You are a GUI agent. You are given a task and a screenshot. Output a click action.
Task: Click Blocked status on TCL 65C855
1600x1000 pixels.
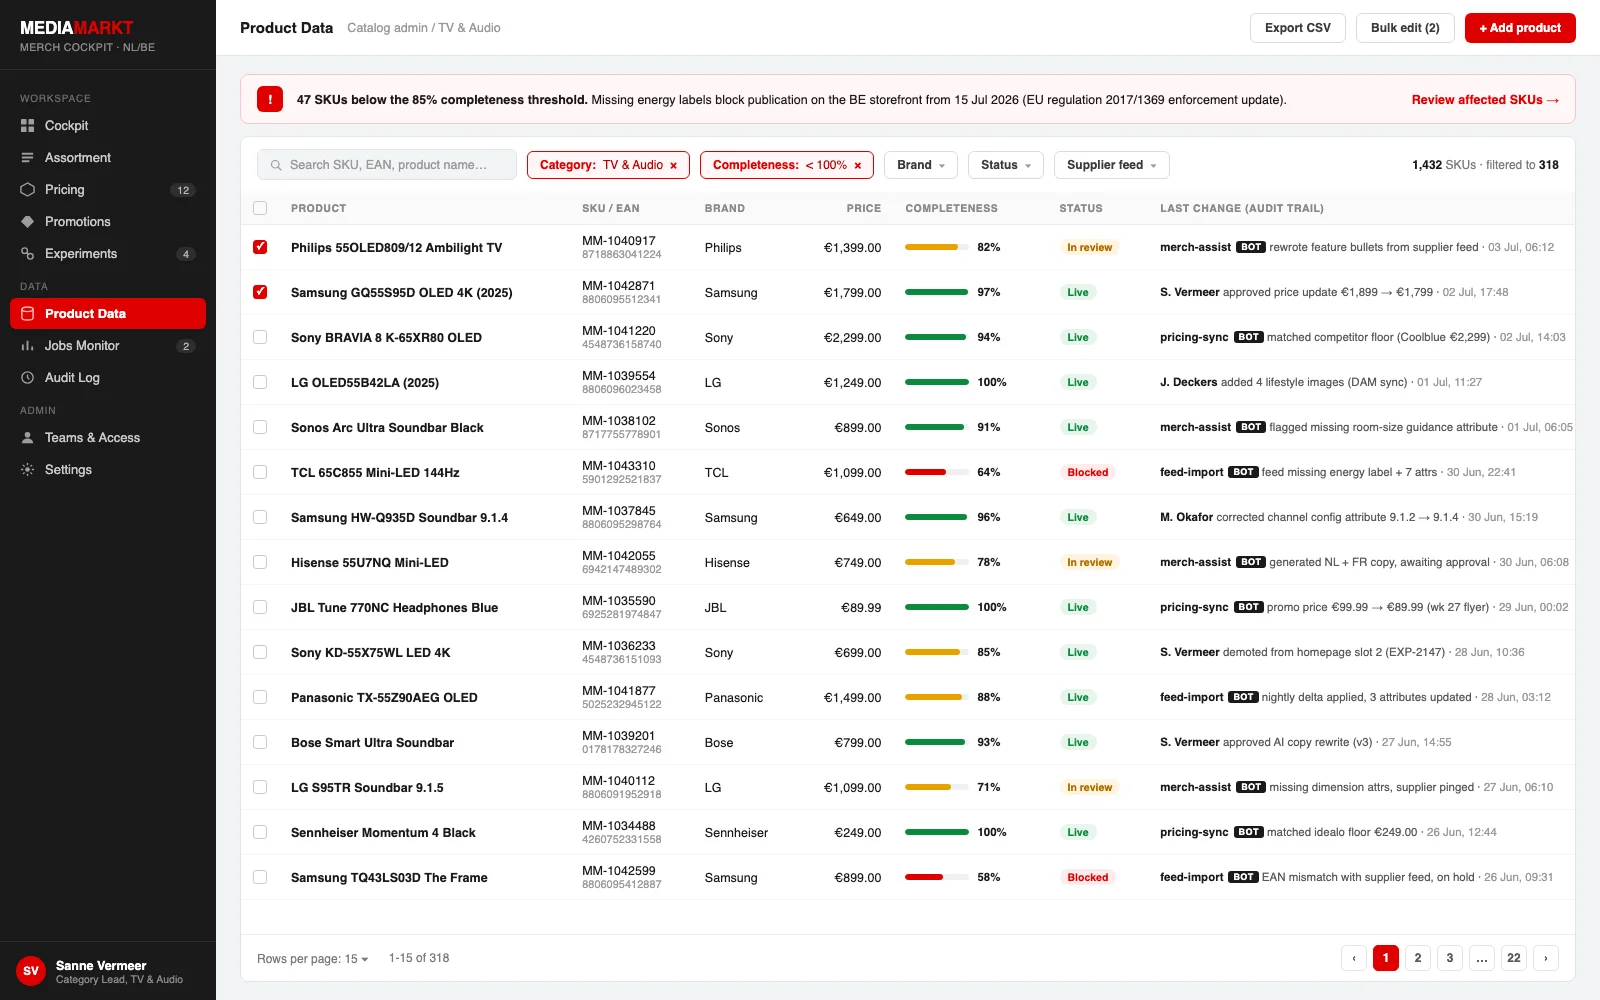point(1088,472)
